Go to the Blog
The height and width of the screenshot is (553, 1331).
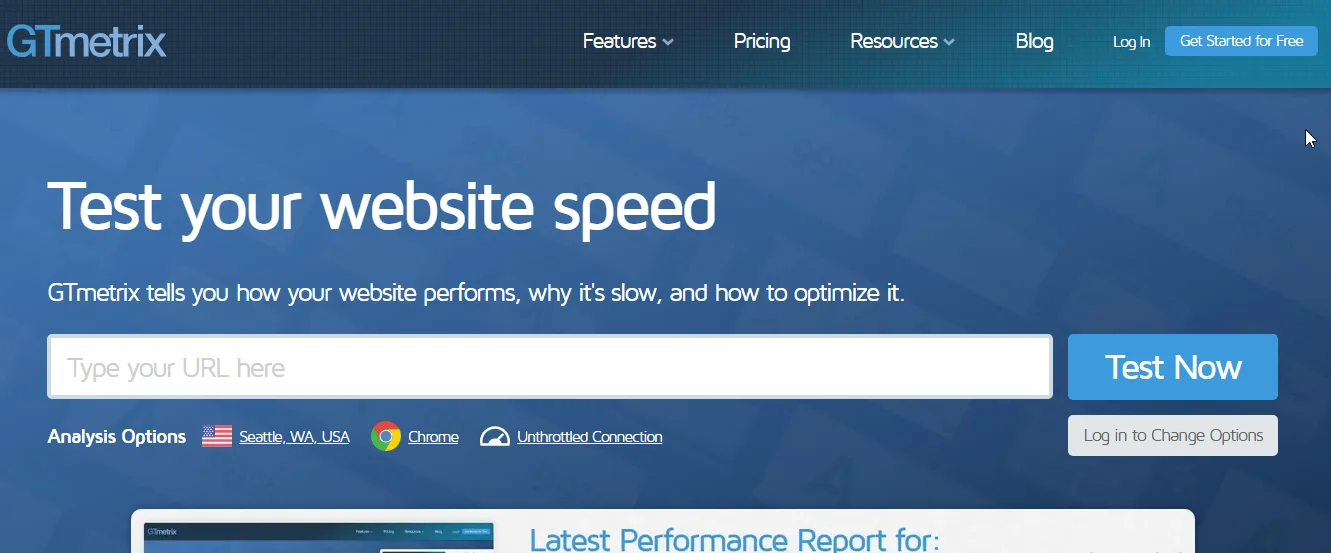tap(1034, 41)
